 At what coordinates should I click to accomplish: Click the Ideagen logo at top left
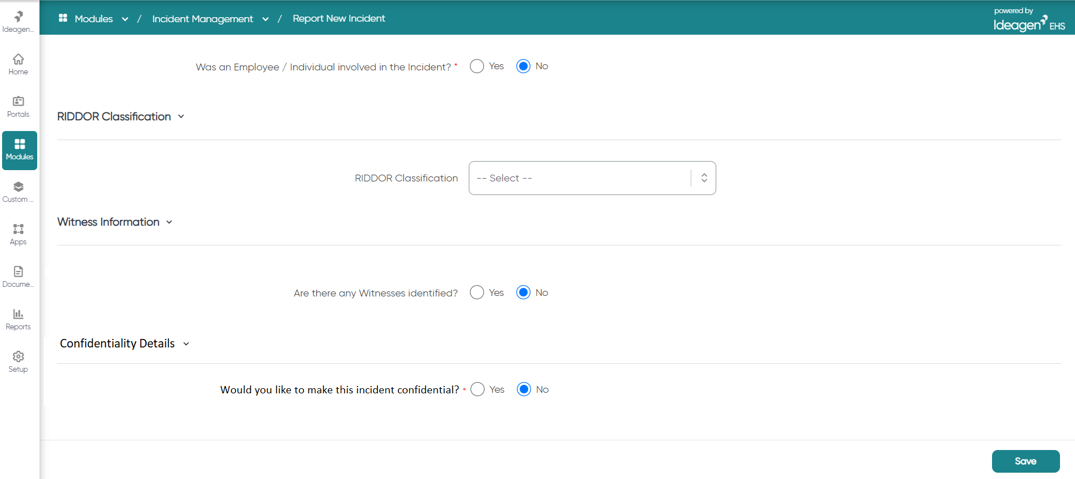pyautogui.click(x=19, y=21)
